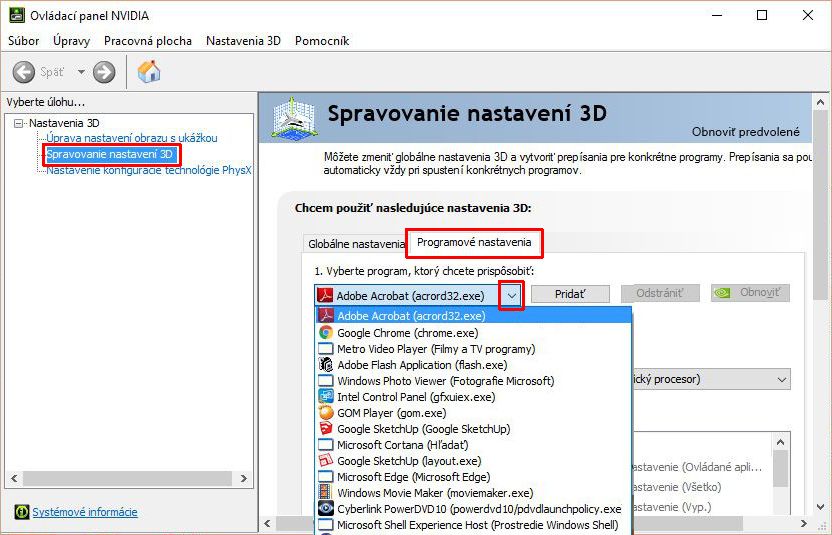Select Google SketchUp (layout.exe) entry
The width and height of the screenshot is (832, 535).
coord(474,461)
